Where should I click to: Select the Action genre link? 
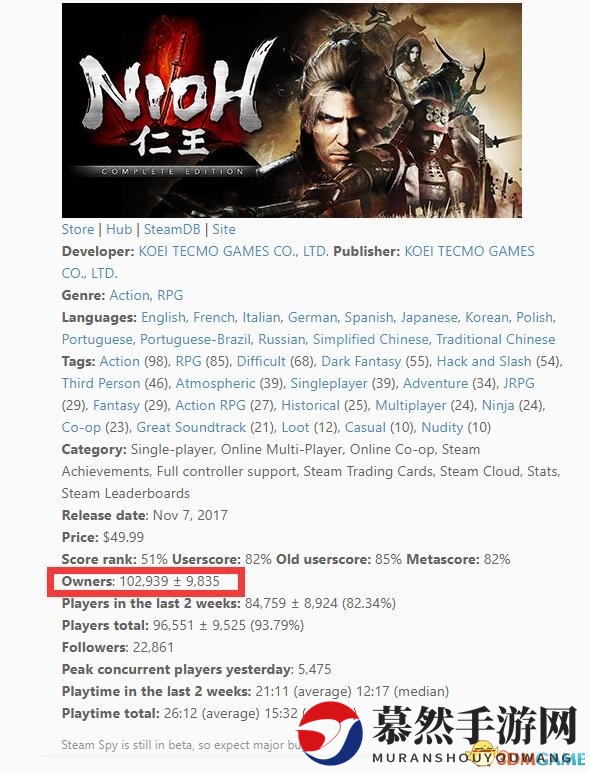click(130, 295)
